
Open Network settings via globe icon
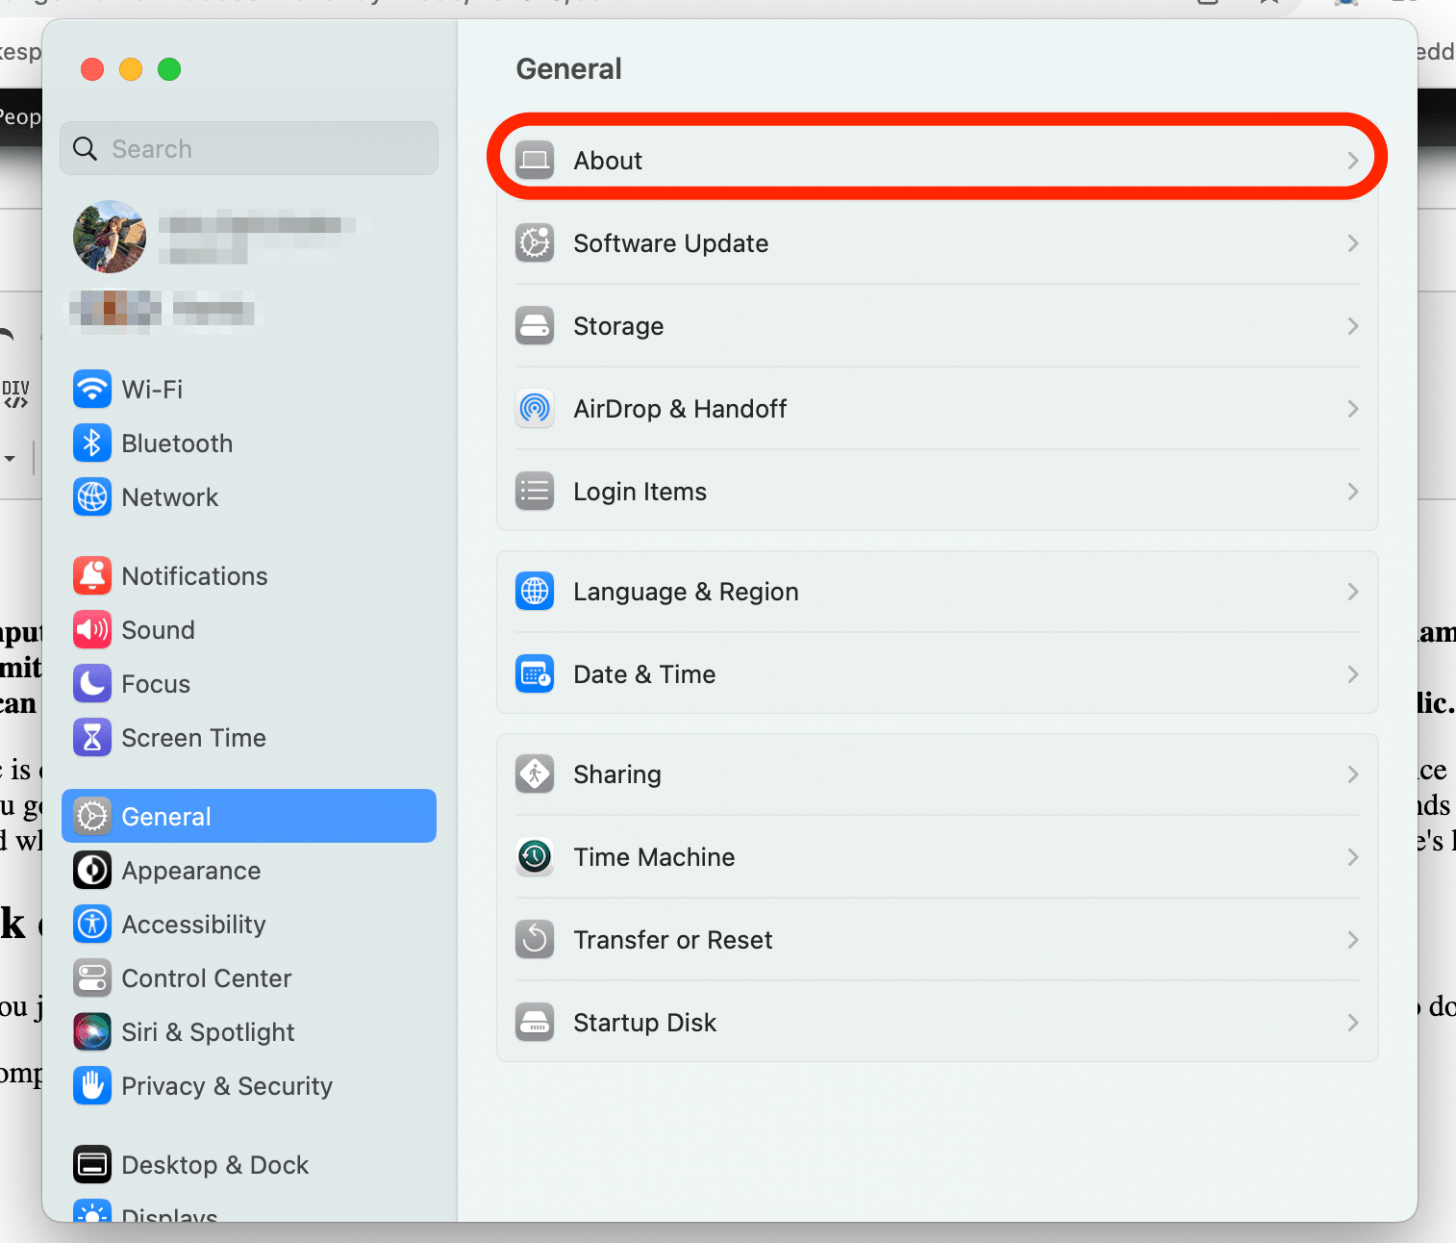[x=92, y=497]
